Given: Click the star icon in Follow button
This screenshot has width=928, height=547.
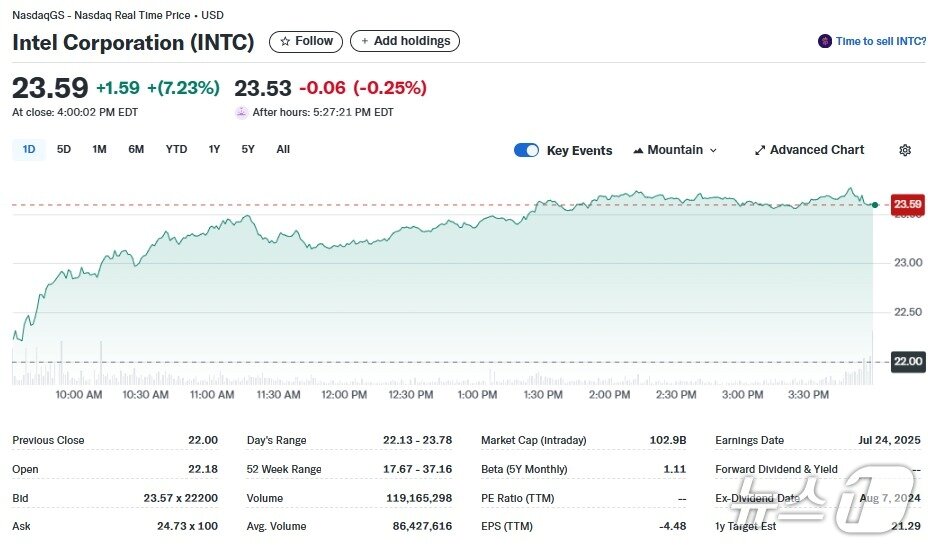Looking at the screenshot, I should click(x=285, y=41).
